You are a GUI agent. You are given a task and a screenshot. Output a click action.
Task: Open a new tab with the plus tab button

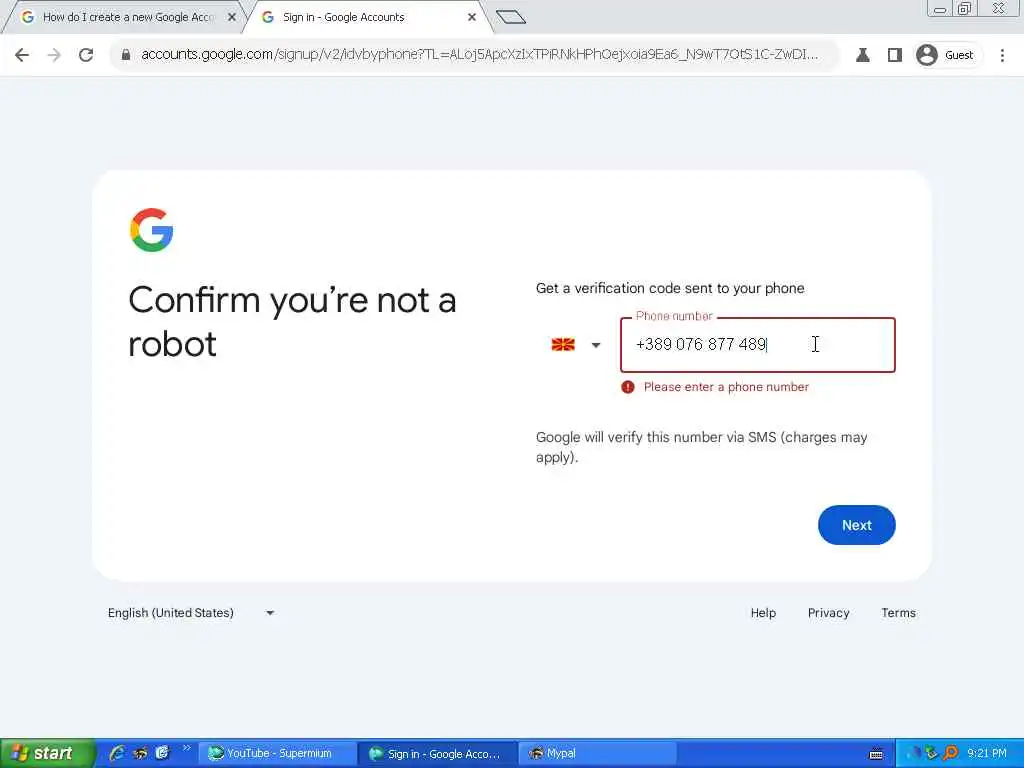(x=511, y=17)
